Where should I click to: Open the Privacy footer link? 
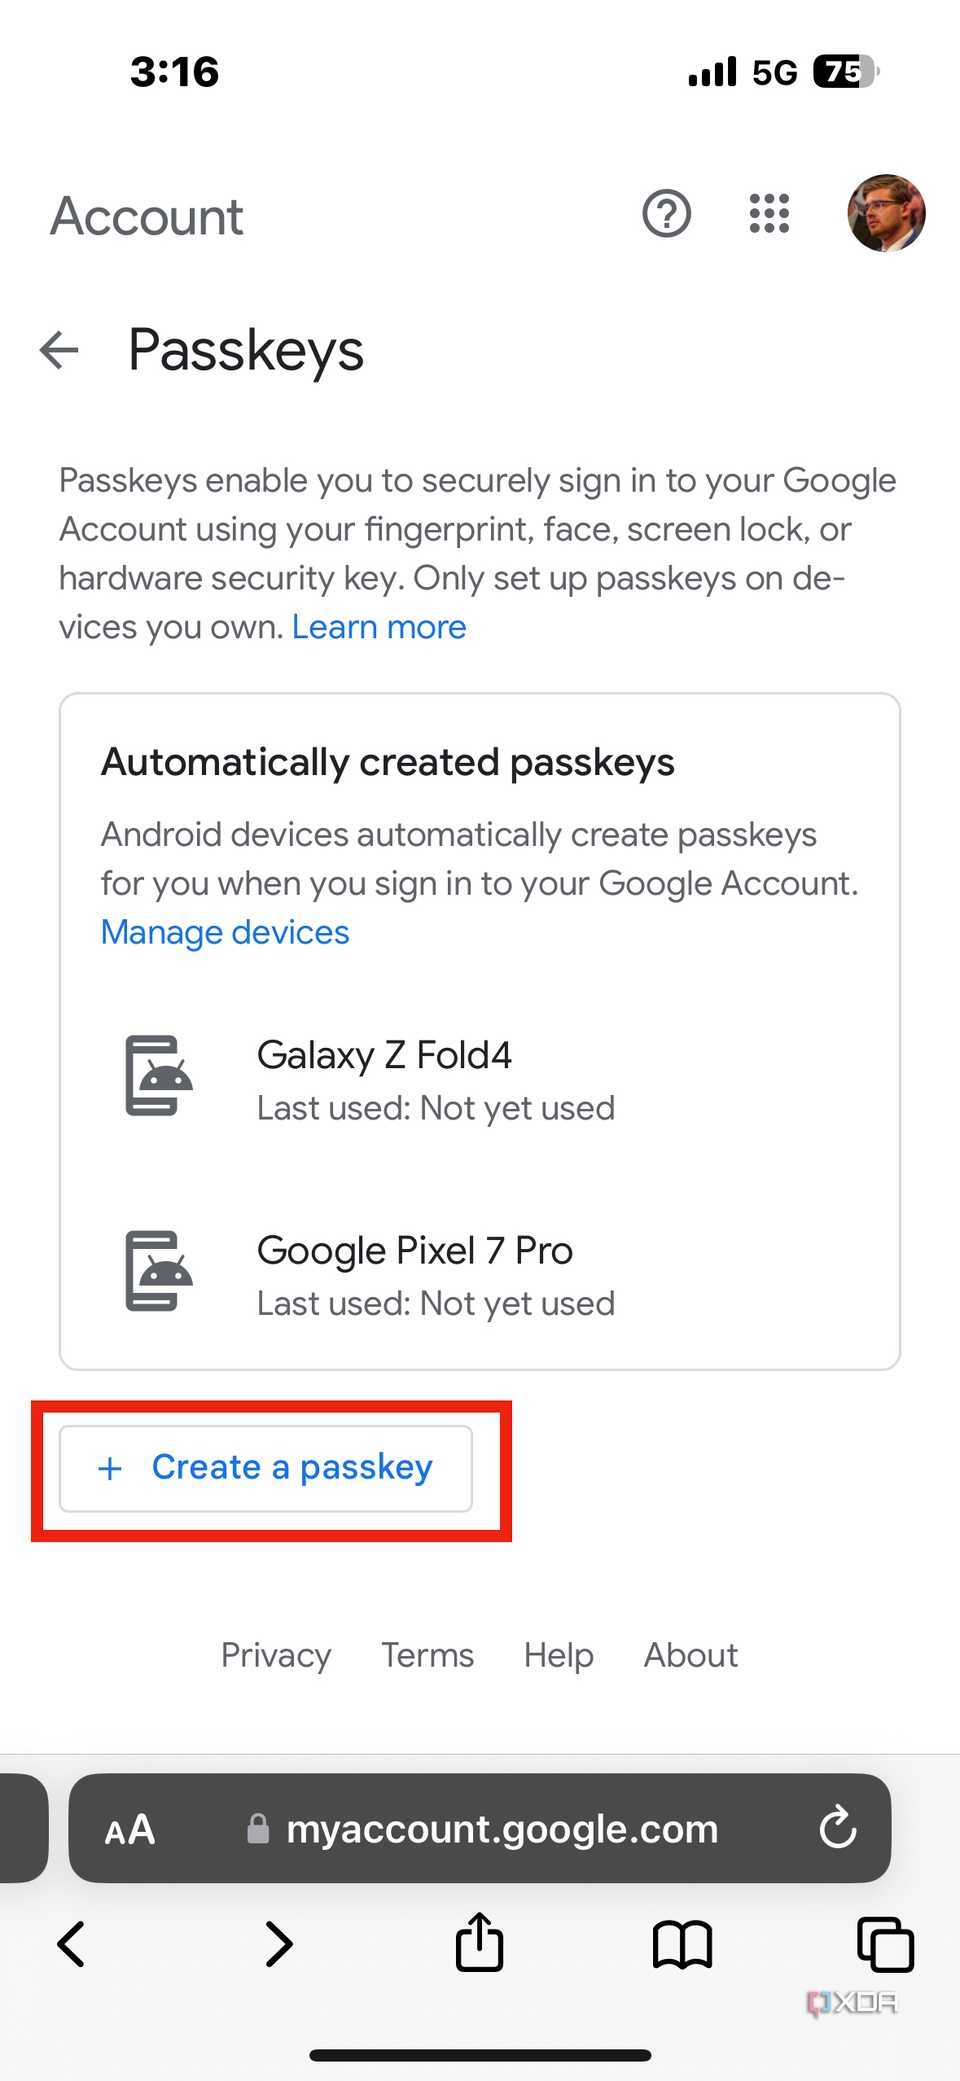276,1655
